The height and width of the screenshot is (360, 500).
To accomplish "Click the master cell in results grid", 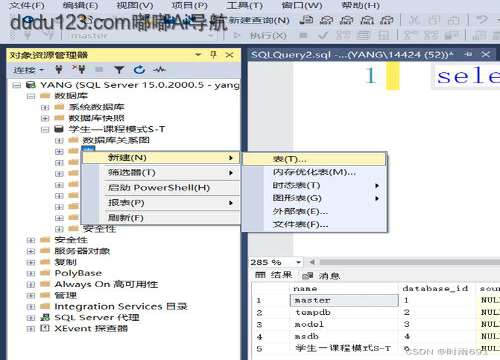I will (344, 300).
